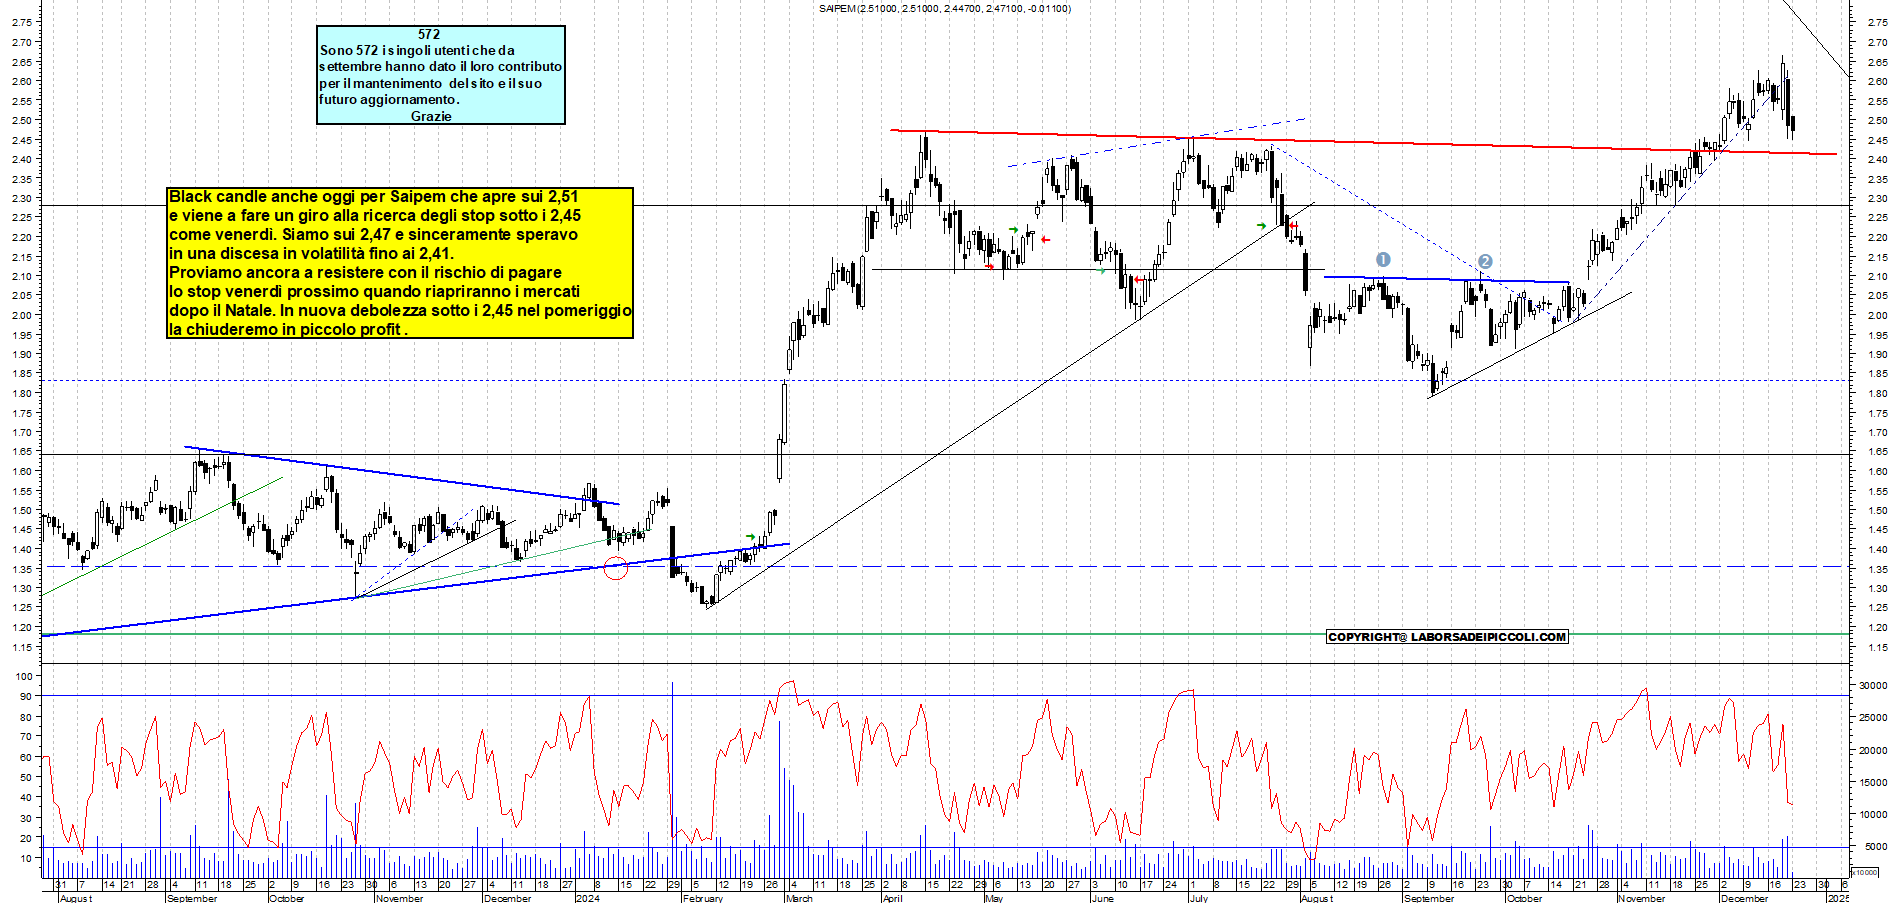
Task: Click the "April" label on the time axis
Action: pyautogui.click(x=892, y=898)
